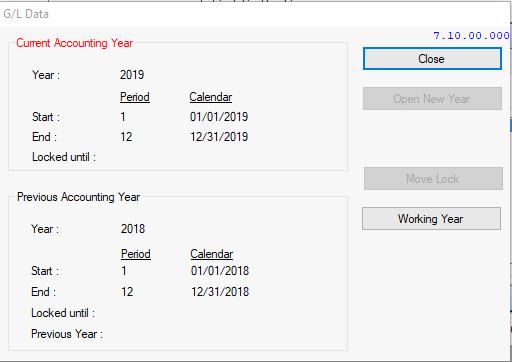This screenshot has height=362, width=512.
Task: Select the current year value 2019
Action: 132,75
